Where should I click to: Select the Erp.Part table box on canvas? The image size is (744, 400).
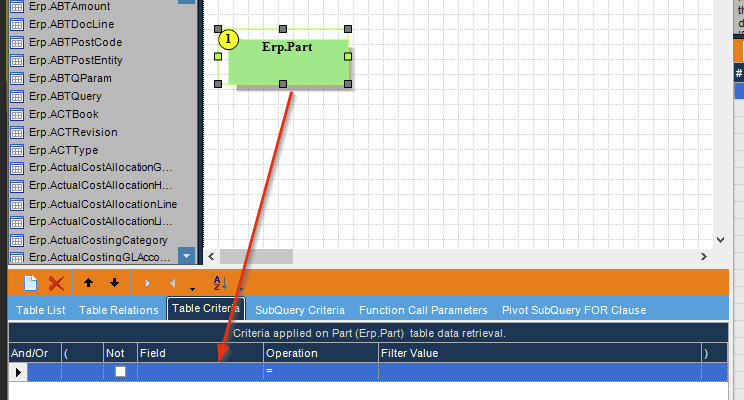[288, 62]
